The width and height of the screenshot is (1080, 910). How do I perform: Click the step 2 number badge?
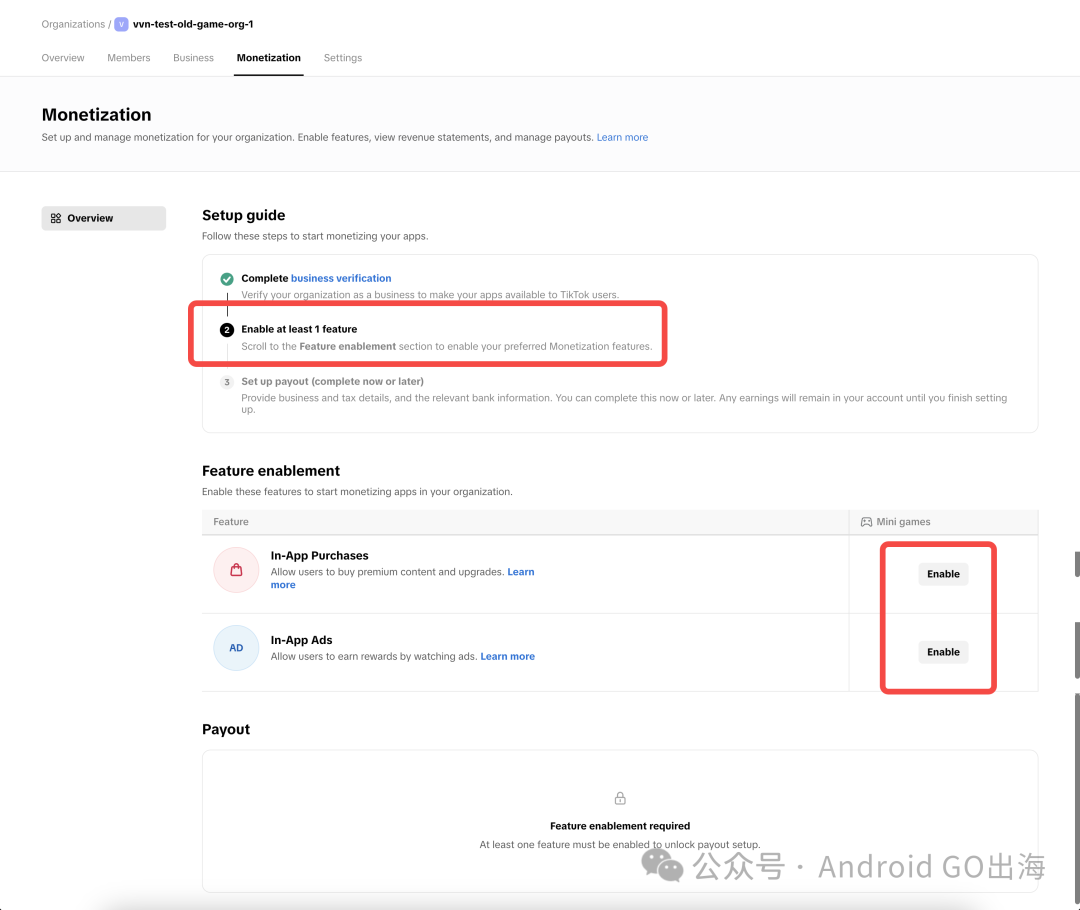[x=227, y=330]
